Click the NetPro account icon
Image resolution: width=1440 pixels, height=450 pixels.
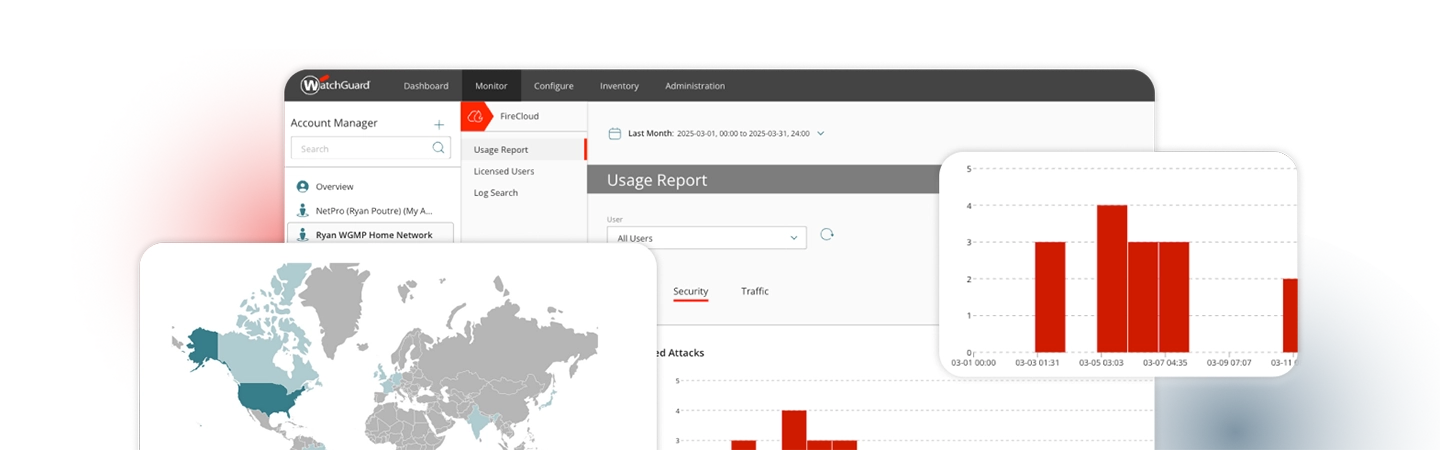302,210
